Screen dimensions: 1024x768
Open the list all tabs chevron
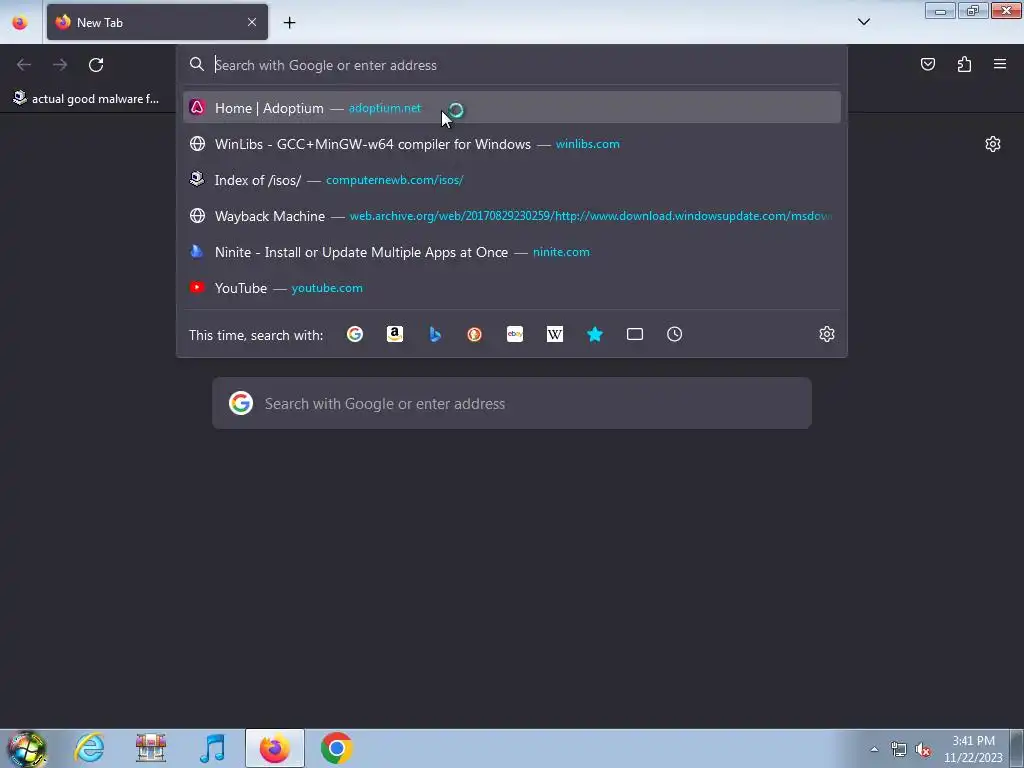coord(863,22)
